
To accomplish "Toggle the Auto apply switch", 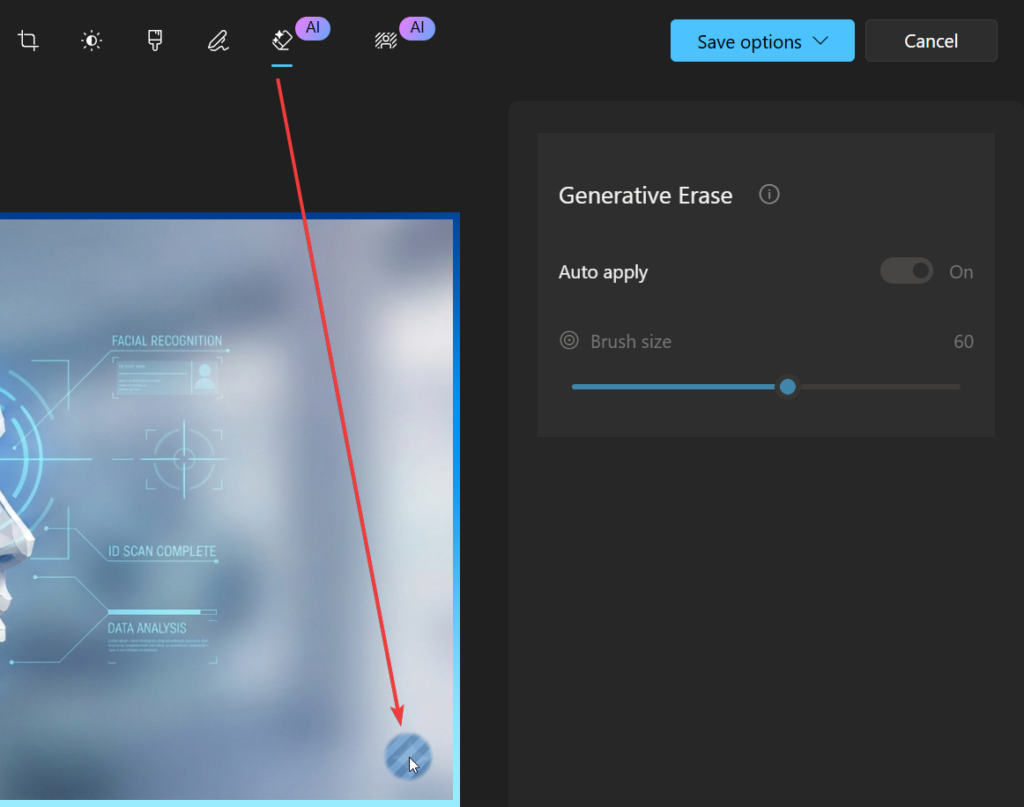I will [x=906, y=271].
